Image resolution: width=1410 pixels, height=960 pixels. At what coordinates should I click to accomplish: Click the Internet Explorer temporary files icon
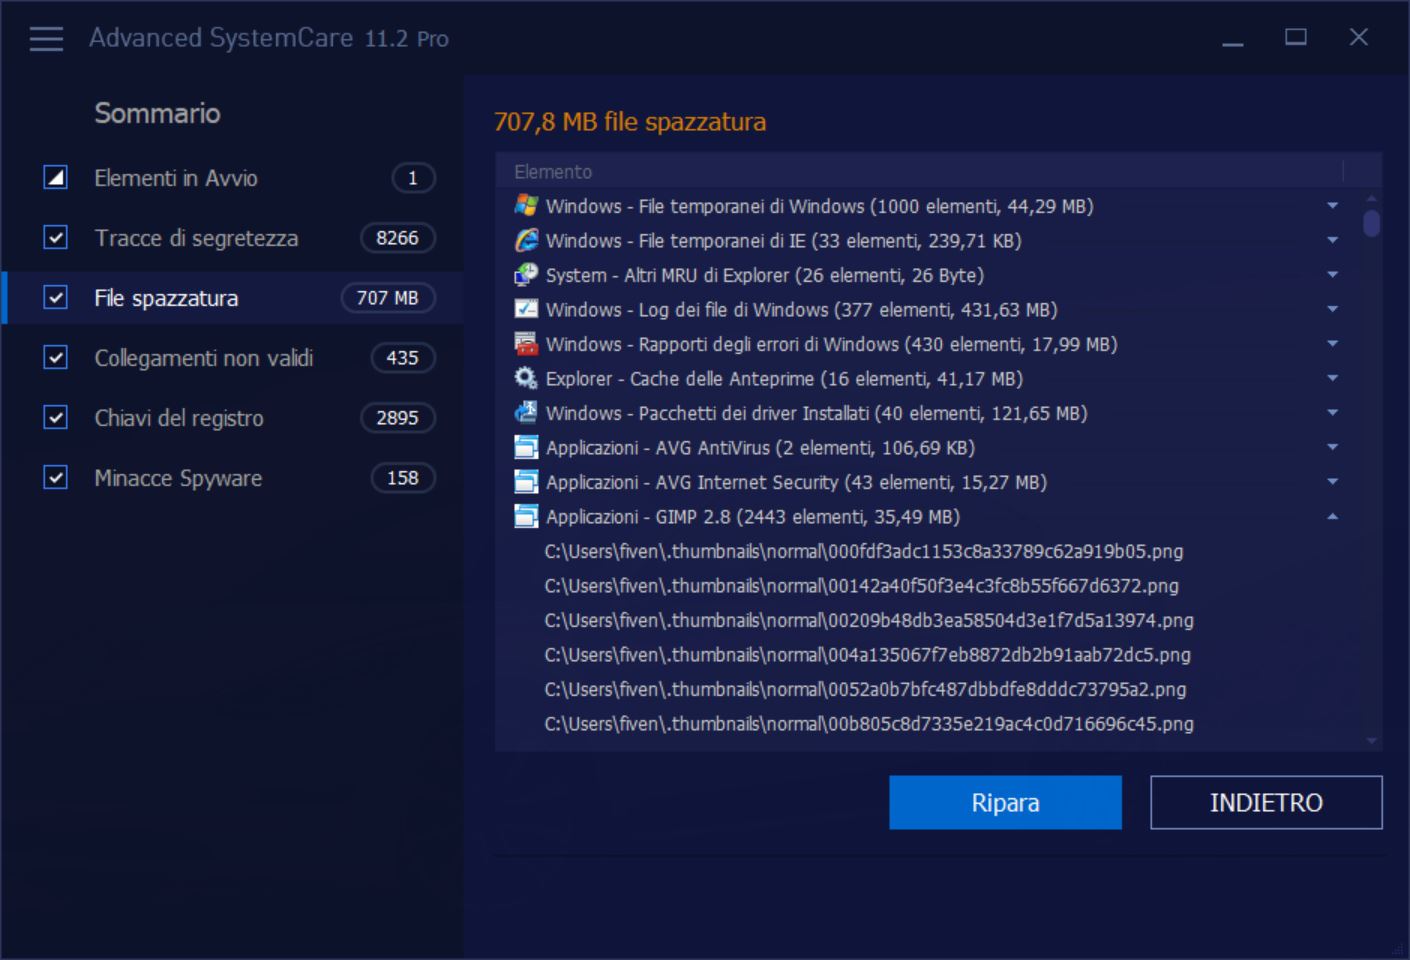pos(526,241)
